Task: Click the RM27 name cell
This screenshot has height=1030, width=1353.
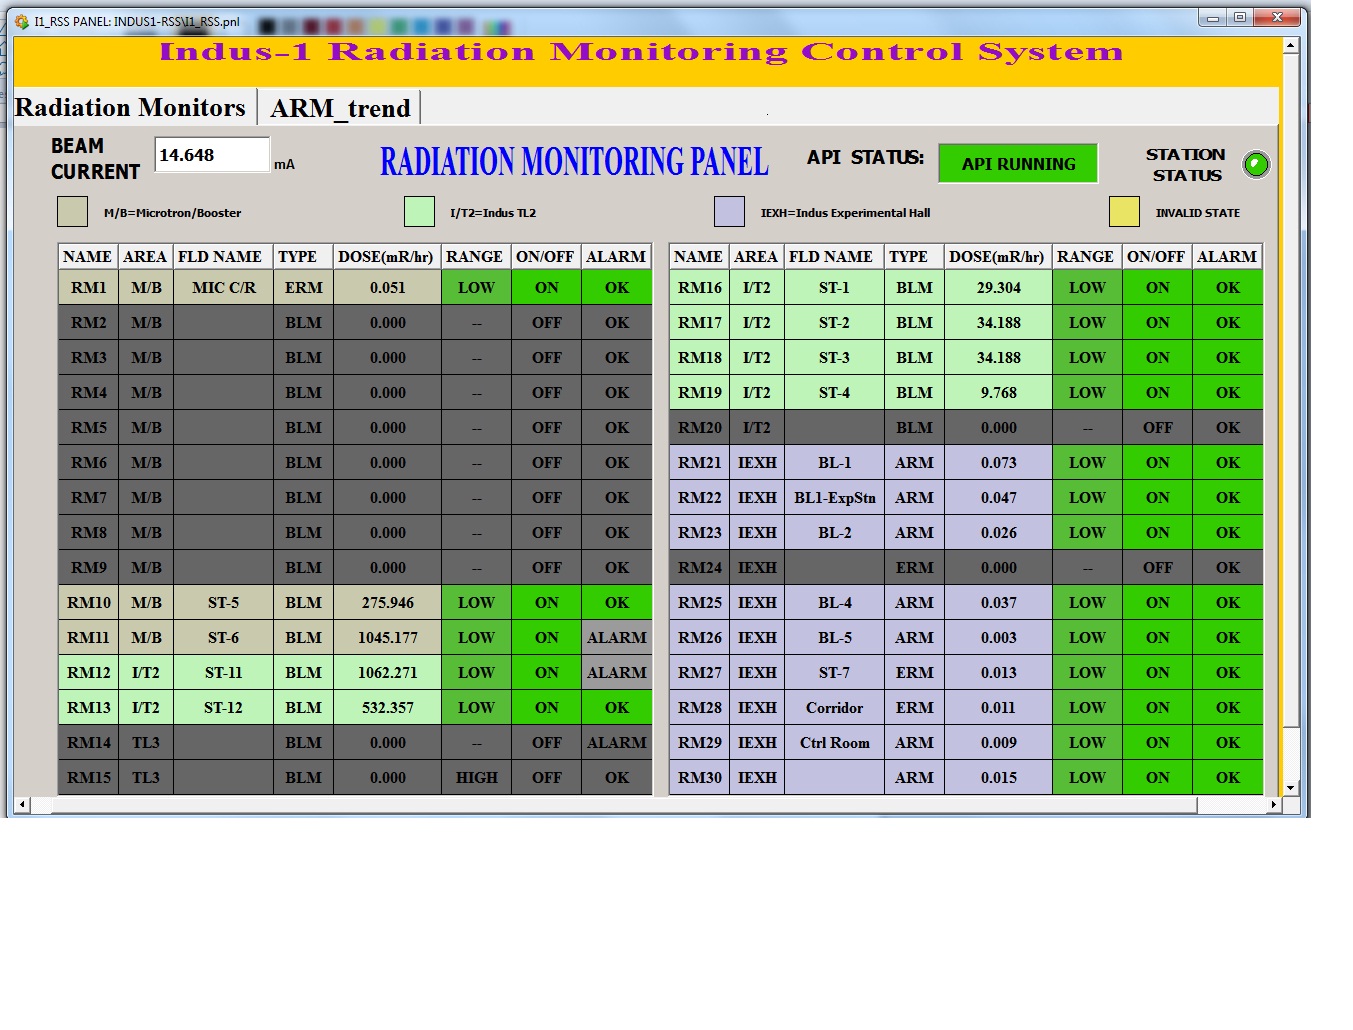Action: (x=699, y=672)
